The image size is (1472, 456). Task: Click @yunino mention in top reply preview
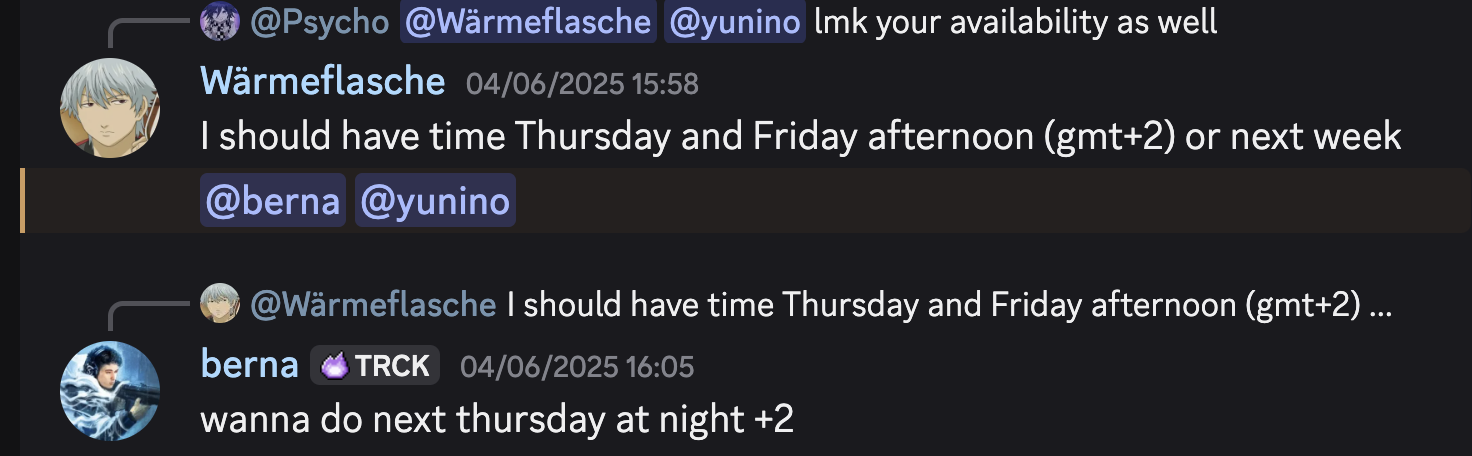(734, 21)
